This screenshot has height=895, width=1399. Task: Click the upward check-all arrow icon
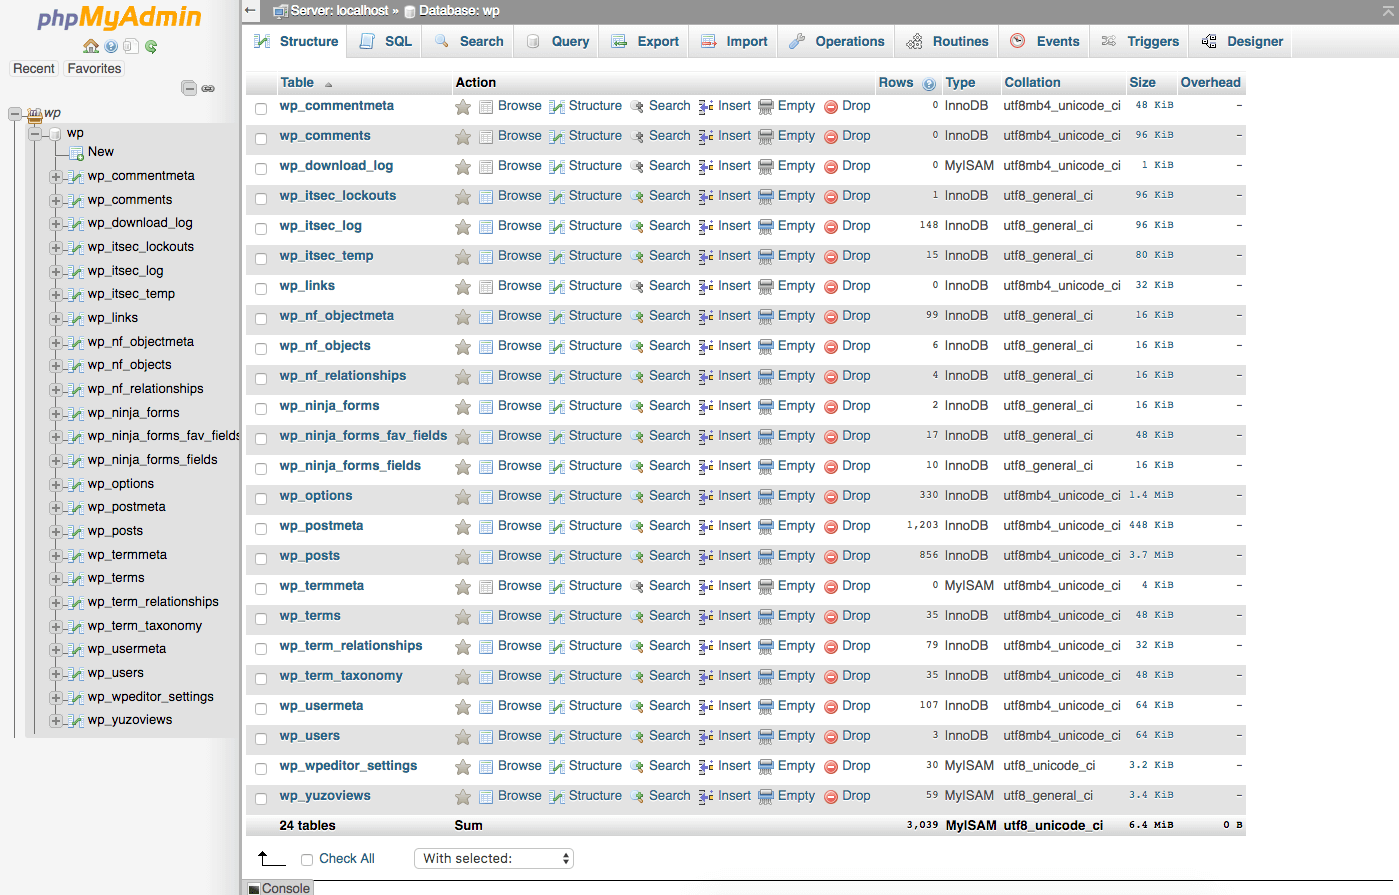tap(272, 858)
